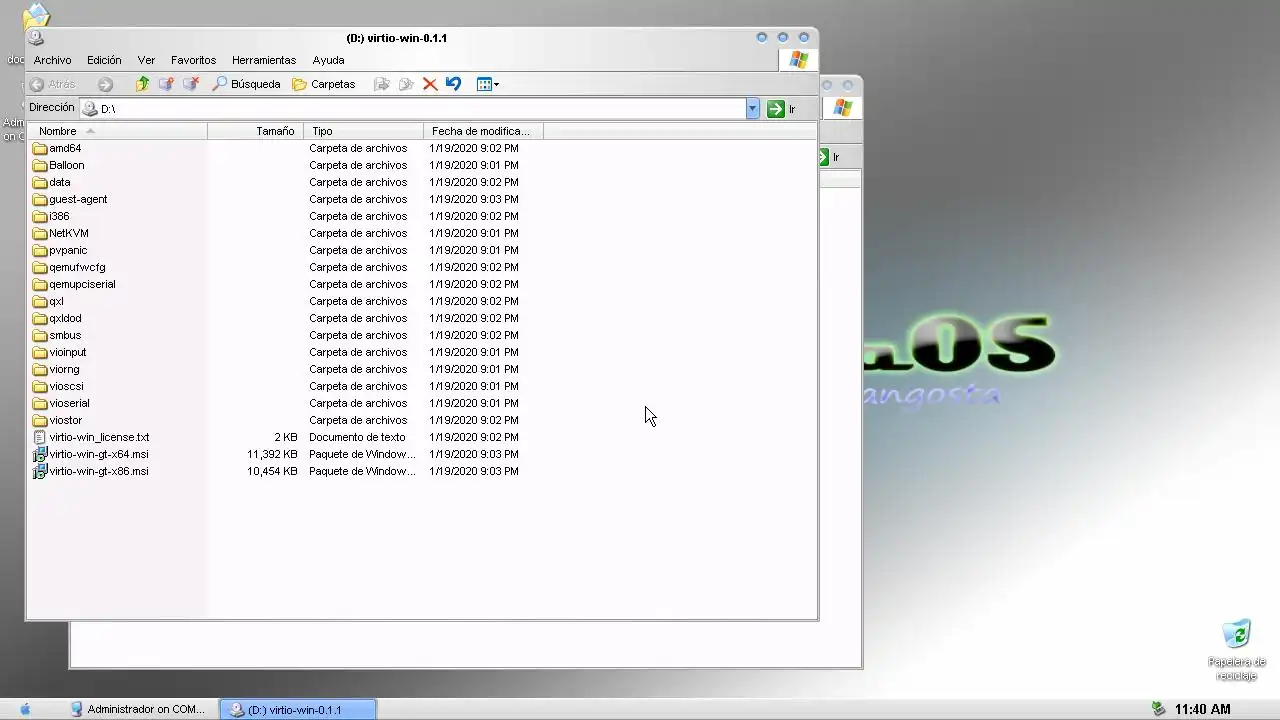The width and height of the screenshot is (1280, 720).
Task: Sort by the Nombre column header
Action: (x=117, y=131)
